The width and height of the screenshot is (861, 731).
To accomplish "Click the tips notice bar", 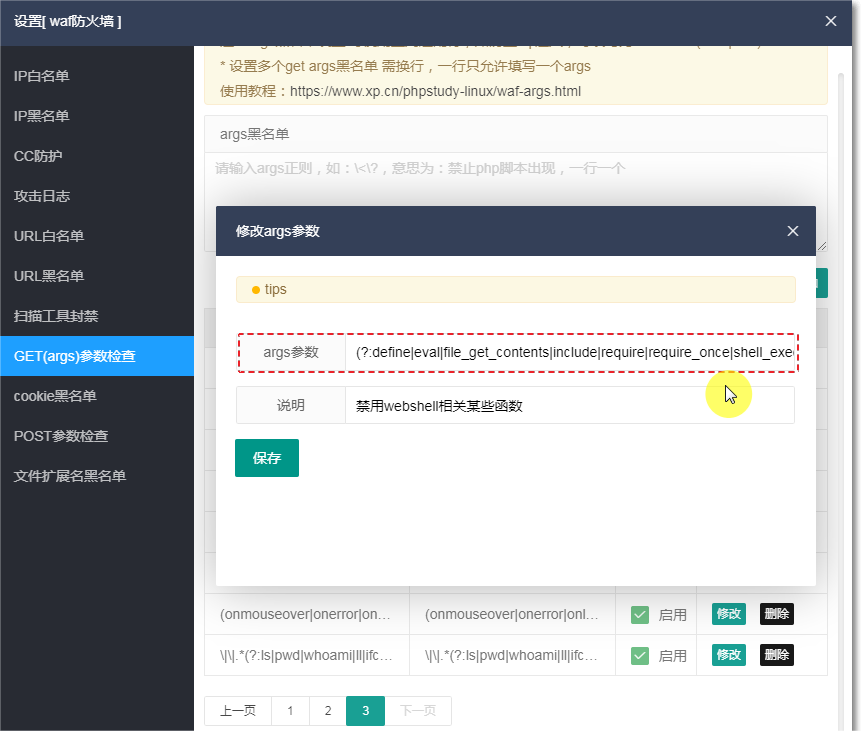I will (x=516, y=289).
